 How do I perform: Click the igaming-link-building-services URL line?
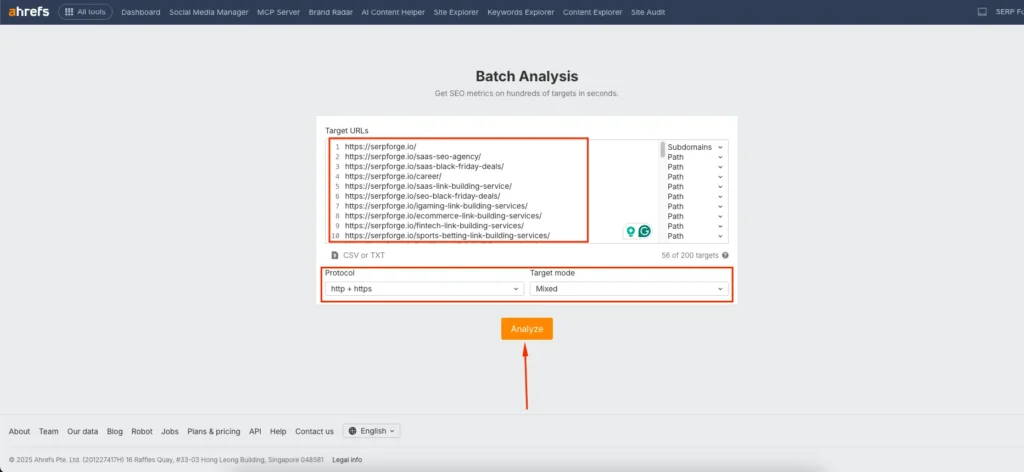point(436,206)
